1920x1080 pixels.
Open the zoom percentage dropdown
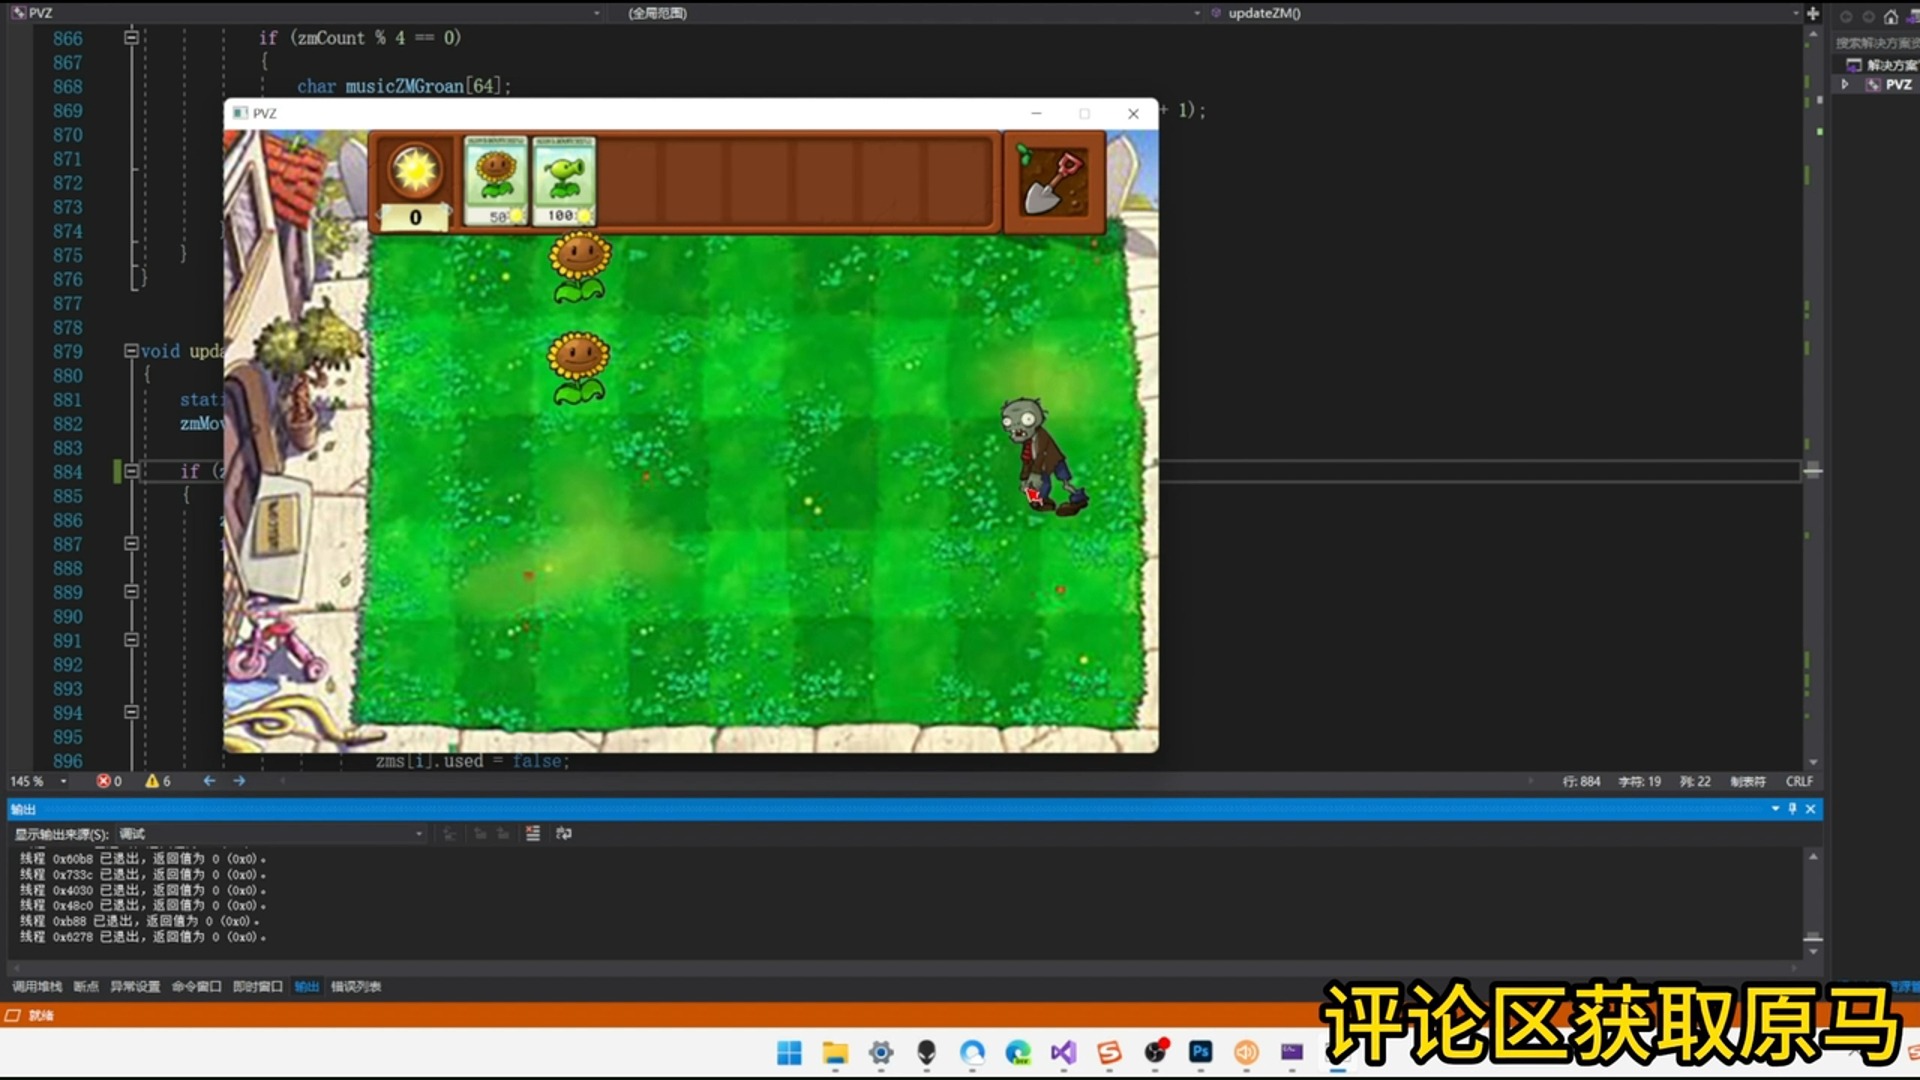[x=63, y=781]
